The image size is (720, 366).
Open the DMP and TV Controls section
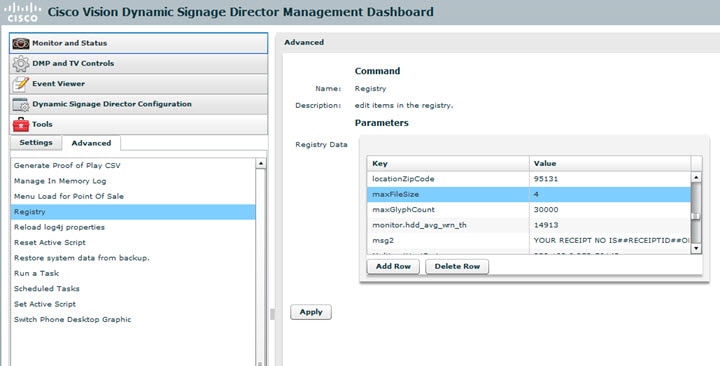click(x=138, y=63)
